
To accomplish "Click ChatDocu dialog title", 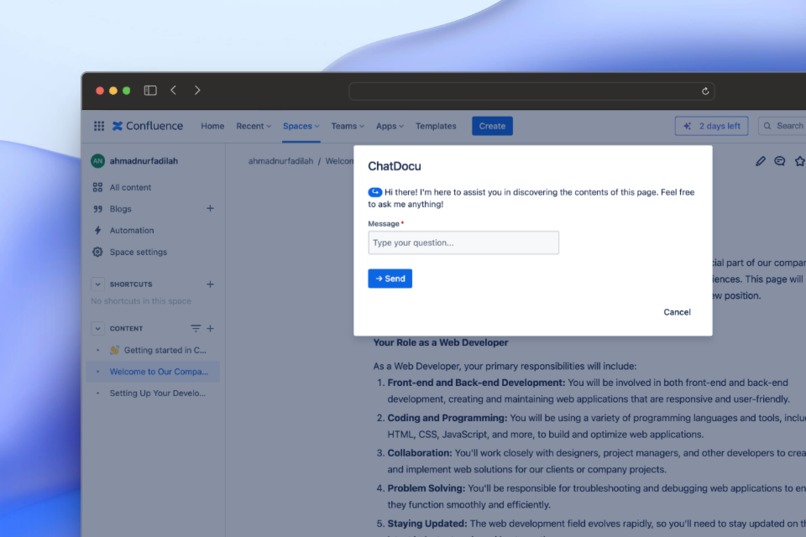I will [x=394, y=166].
